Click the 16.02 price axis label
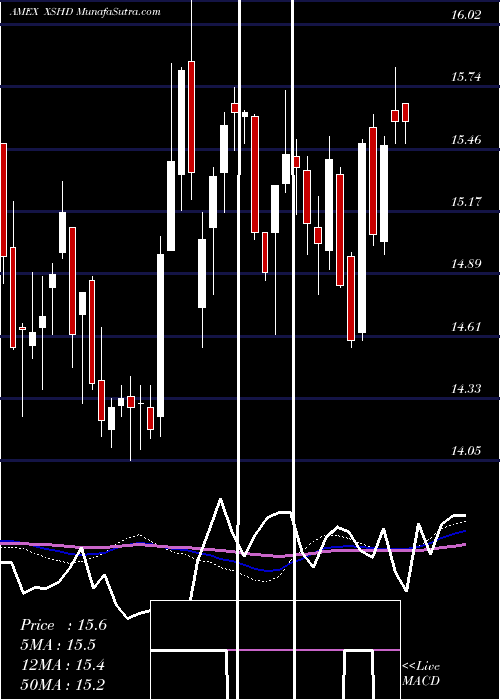This screenshot has height=700, width=500. [466, 15]
